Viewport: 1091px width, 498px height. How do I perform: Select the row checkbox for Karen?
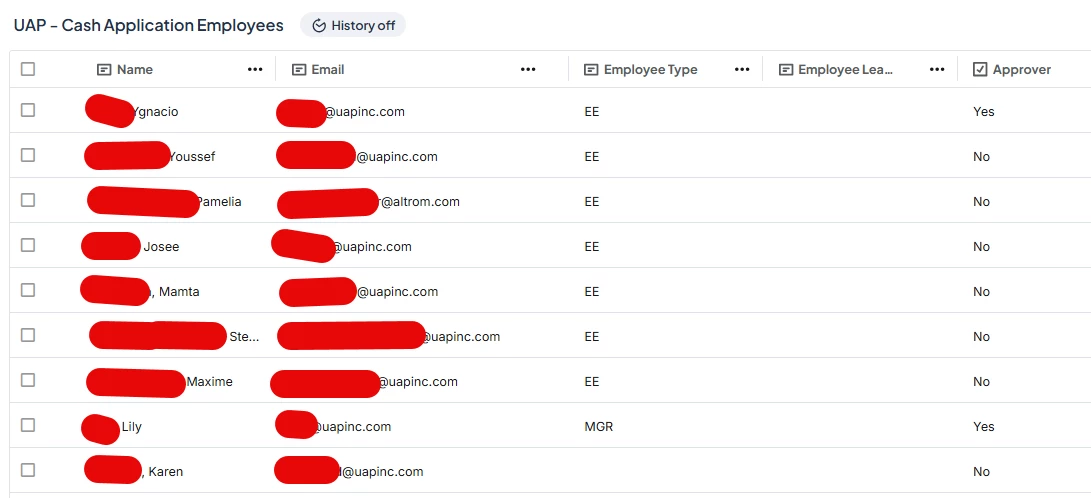tap(28, 470)
